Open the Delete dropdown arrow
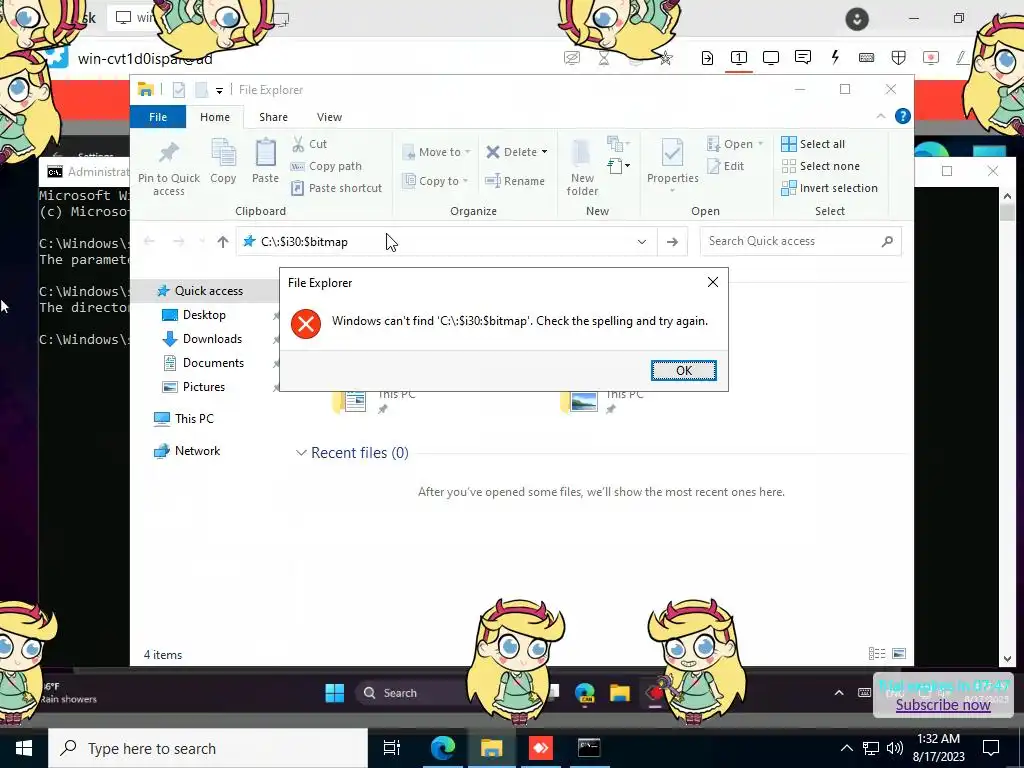1024x768 pixels. point(544,152)
